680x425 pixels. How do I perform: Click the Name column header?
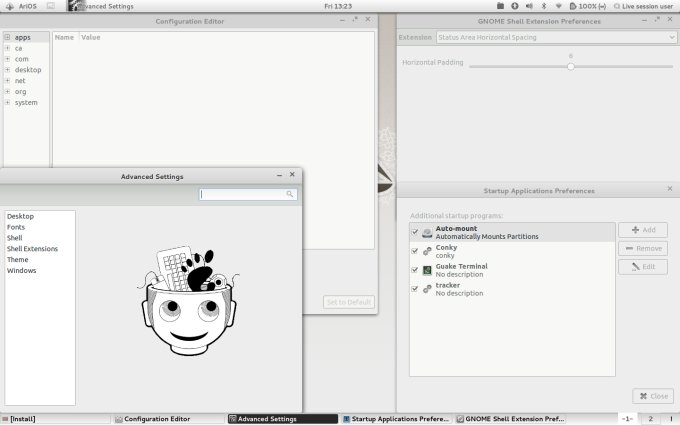tap(64, 37)
